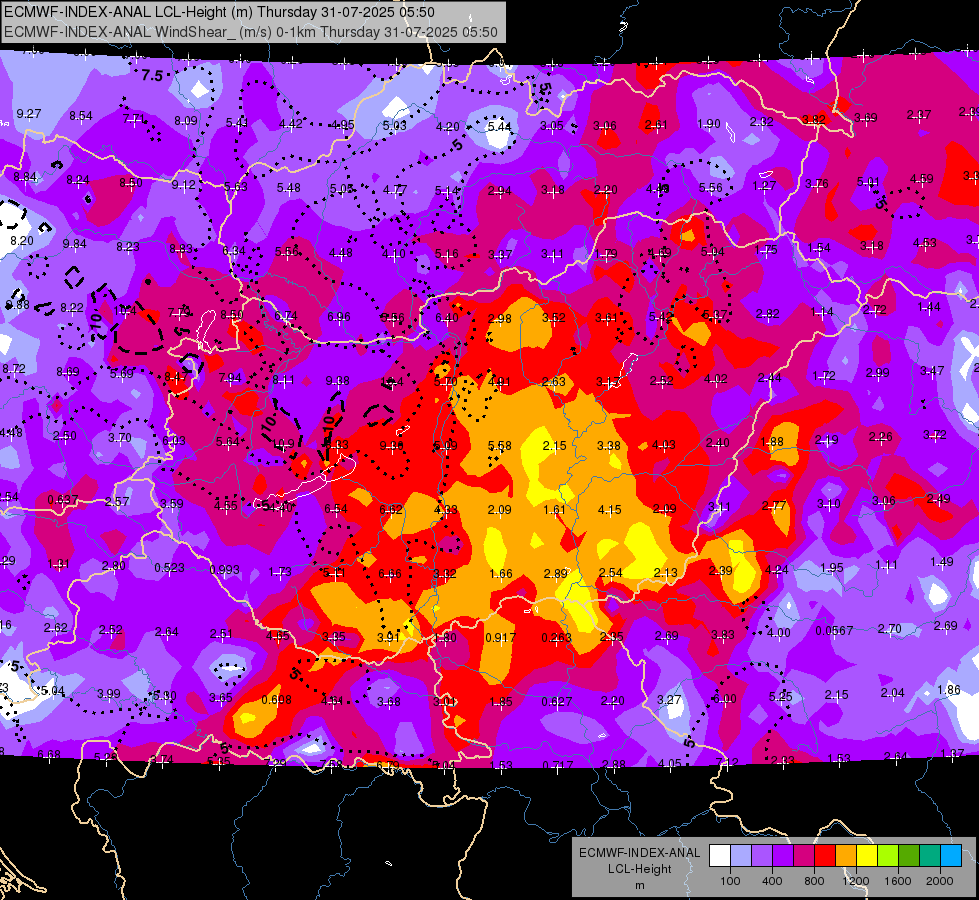The height and width of the screenshot is (900, 979).
Task: Click the lime yellow-green legend swatch
Action: (x=888, y=856)
